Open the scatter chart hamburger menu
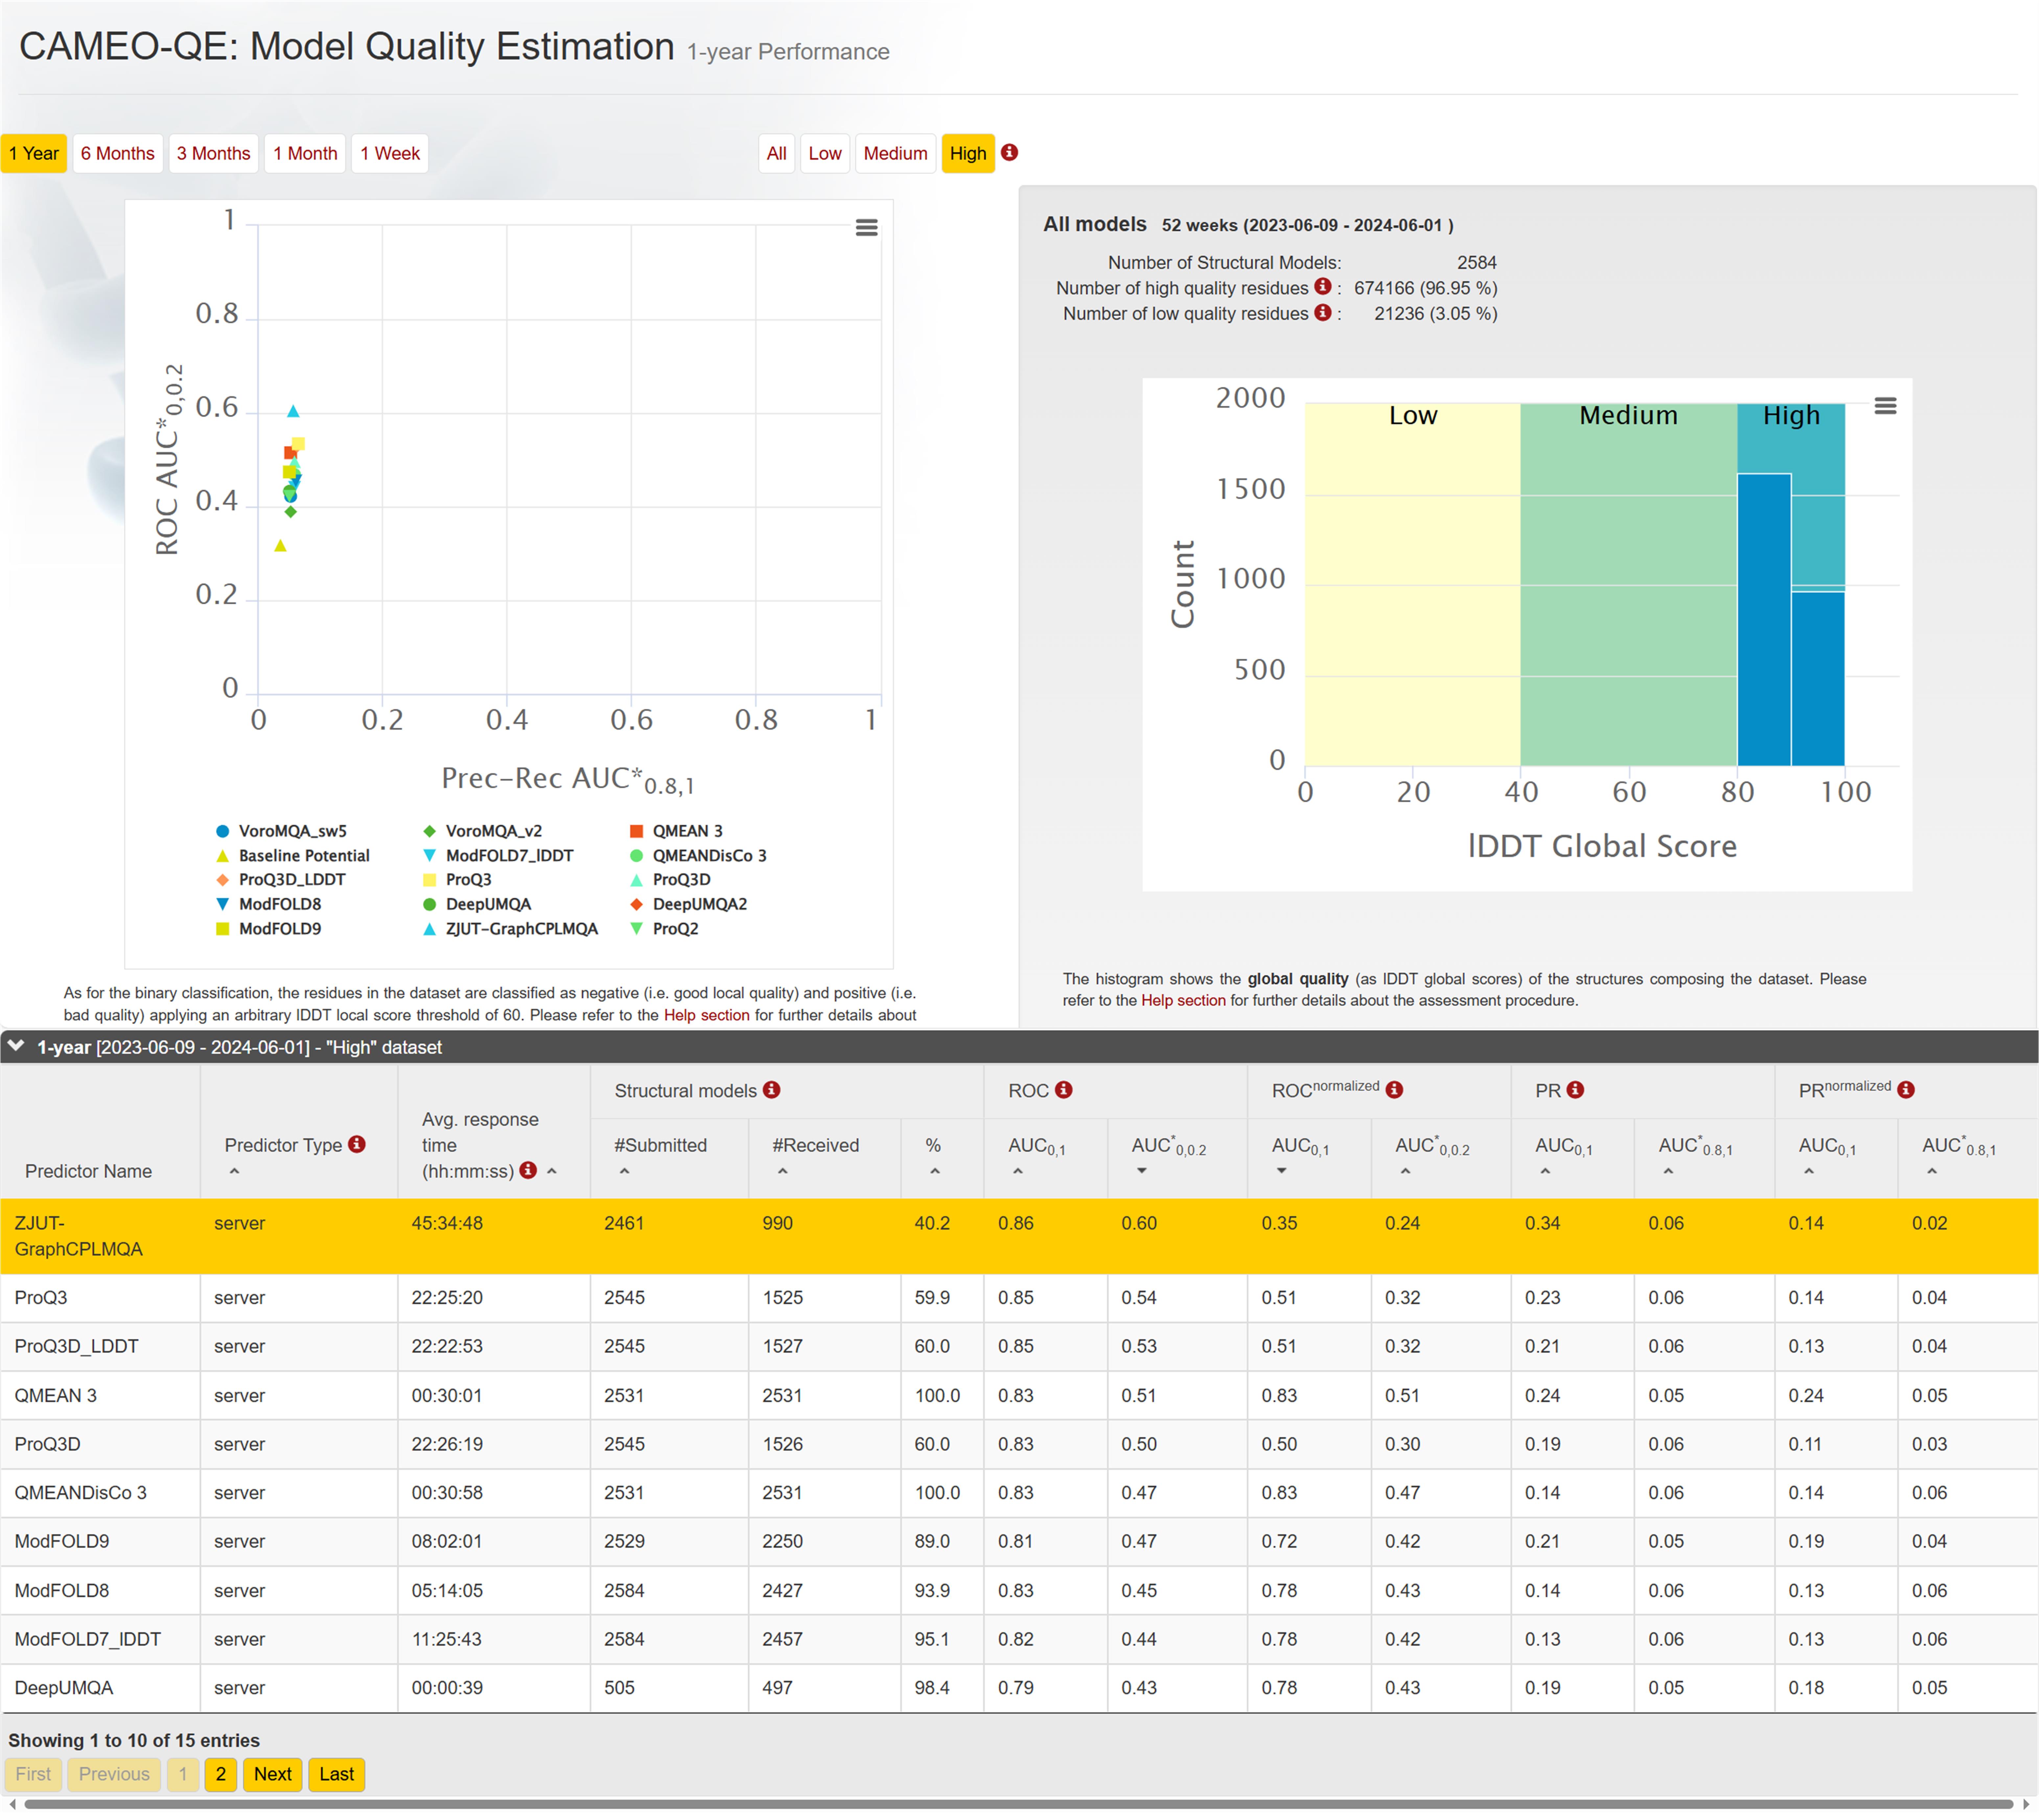 click(866, 228)
